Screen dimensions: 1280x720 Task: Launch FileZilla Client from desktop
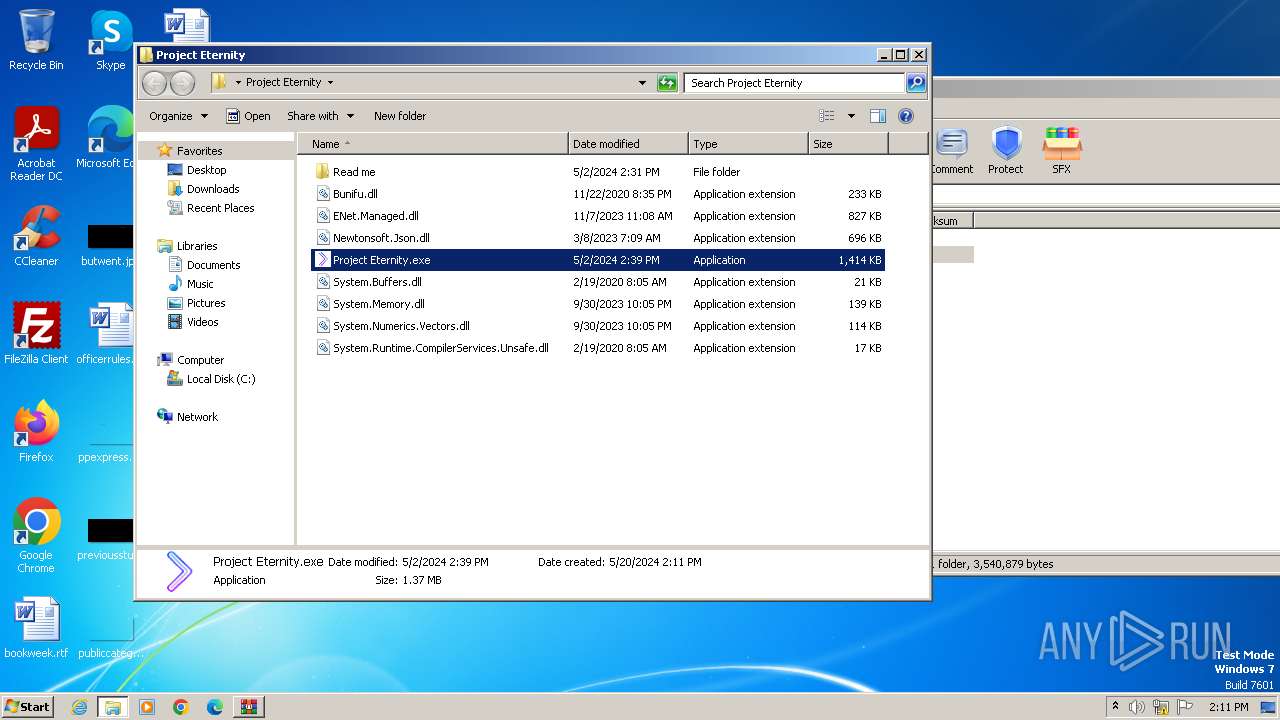(36, 334)
